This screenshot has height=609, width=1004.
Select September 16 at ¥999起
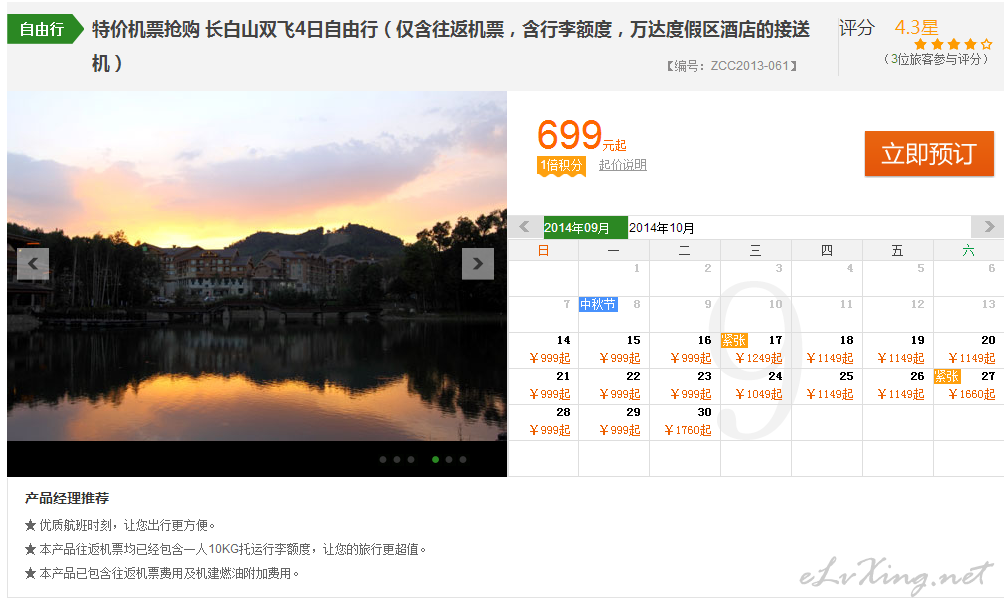coord(685,350)
